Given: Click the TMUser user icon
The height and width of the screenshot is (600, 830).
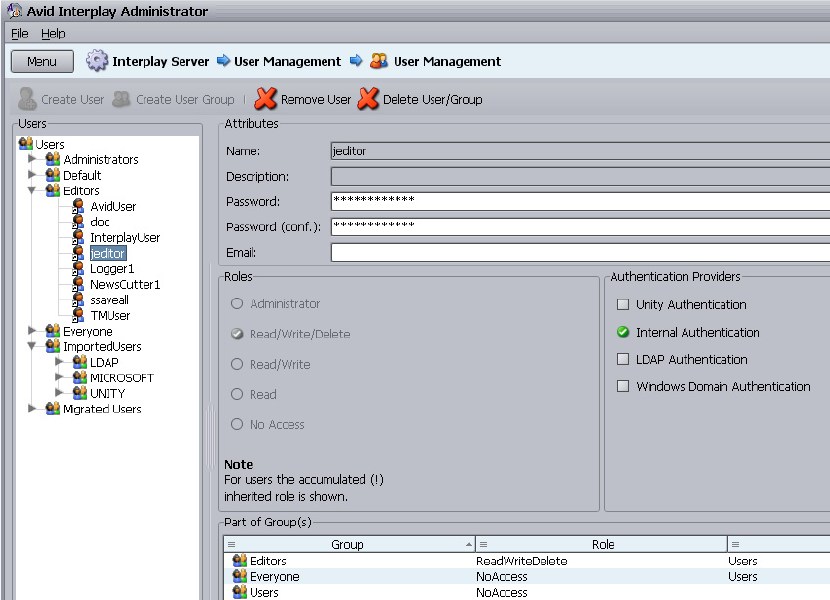Looking at the screenshot, I should coord(78,315).
